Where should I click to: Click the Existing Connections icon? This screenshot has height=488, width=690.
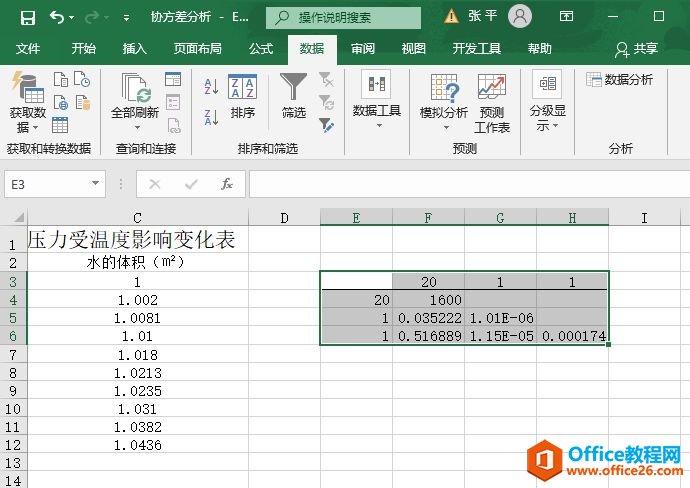83,103
